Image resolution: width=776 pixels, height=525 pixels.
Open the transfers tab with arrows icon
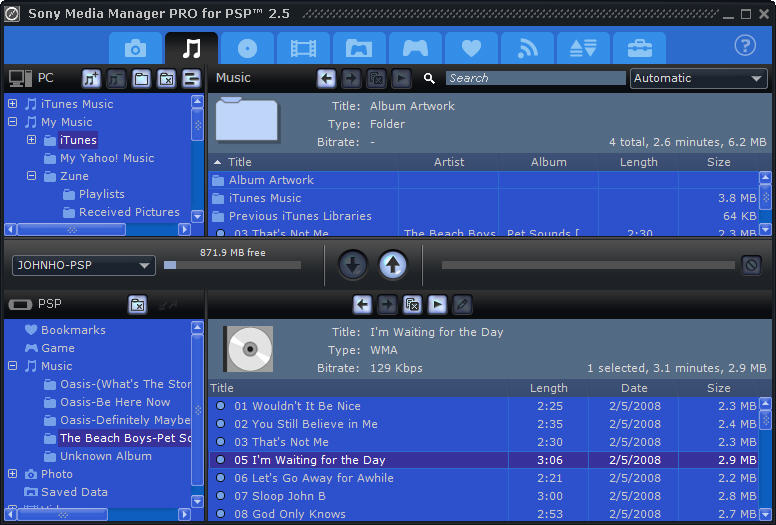pyautogui.click(x=583, y=48)
